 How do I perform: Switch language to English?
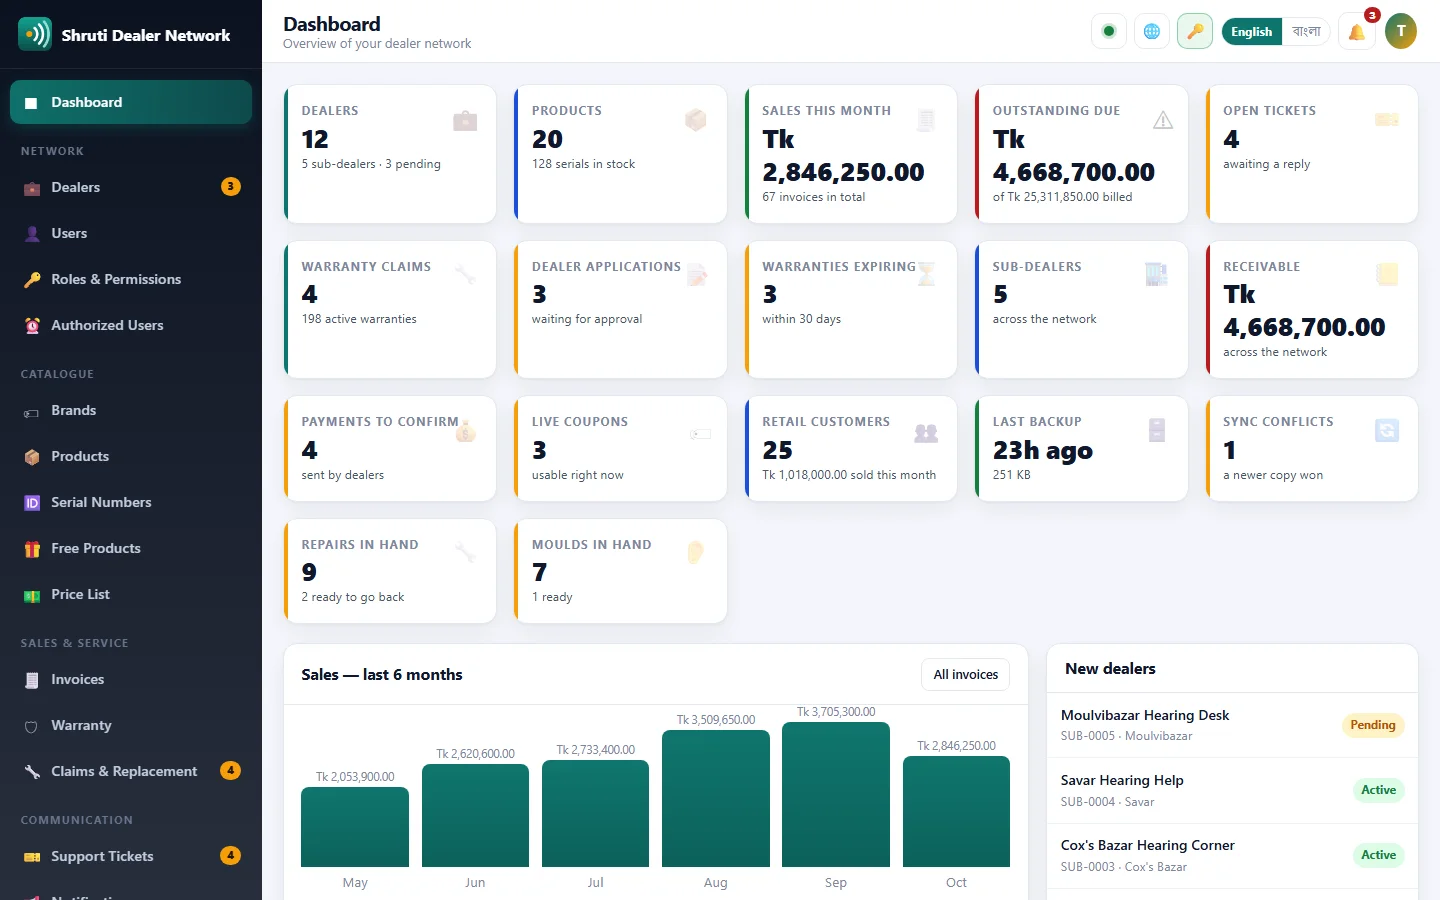(1251, 32)
